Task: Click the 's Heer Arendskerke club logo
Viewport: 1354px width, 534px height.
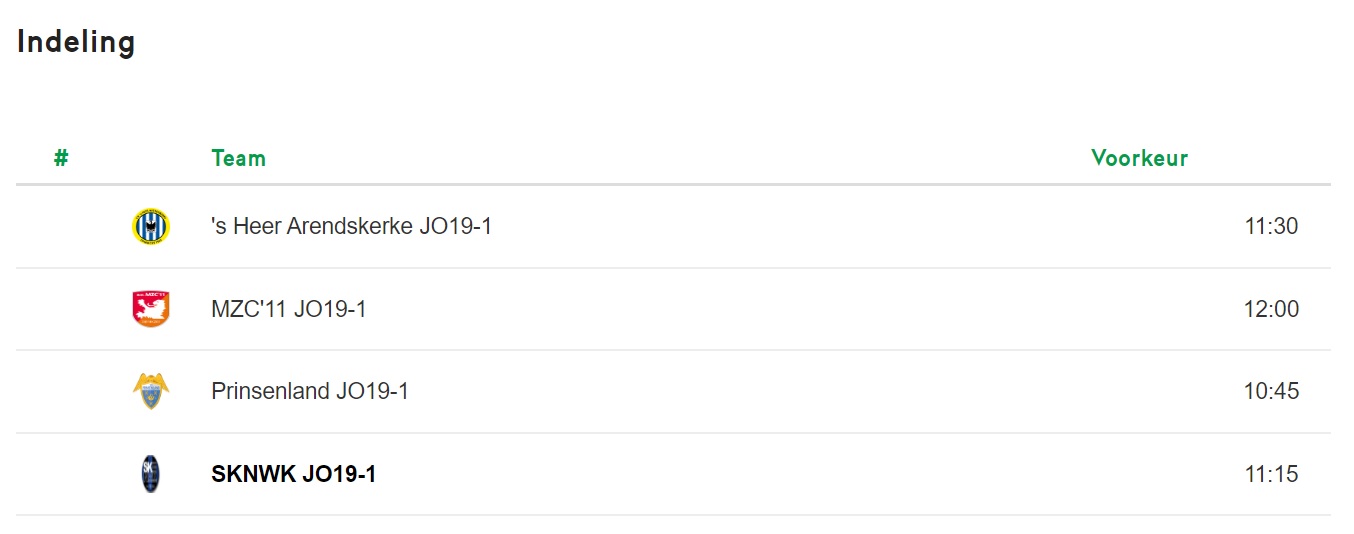Action: [151, 226]
